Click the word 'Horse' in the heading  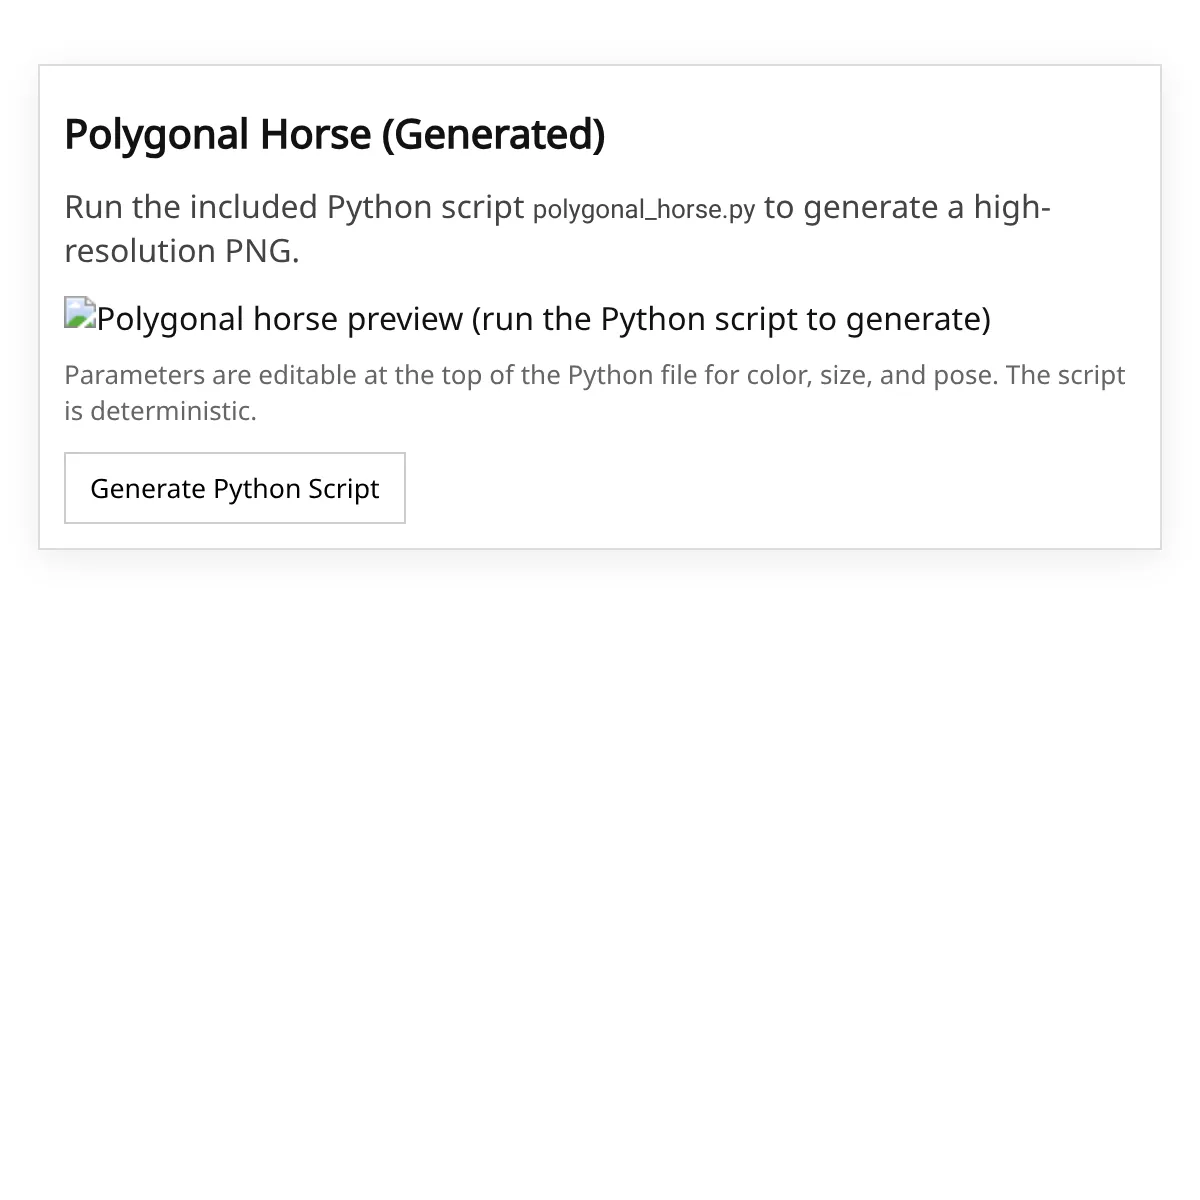pos(315,135)
